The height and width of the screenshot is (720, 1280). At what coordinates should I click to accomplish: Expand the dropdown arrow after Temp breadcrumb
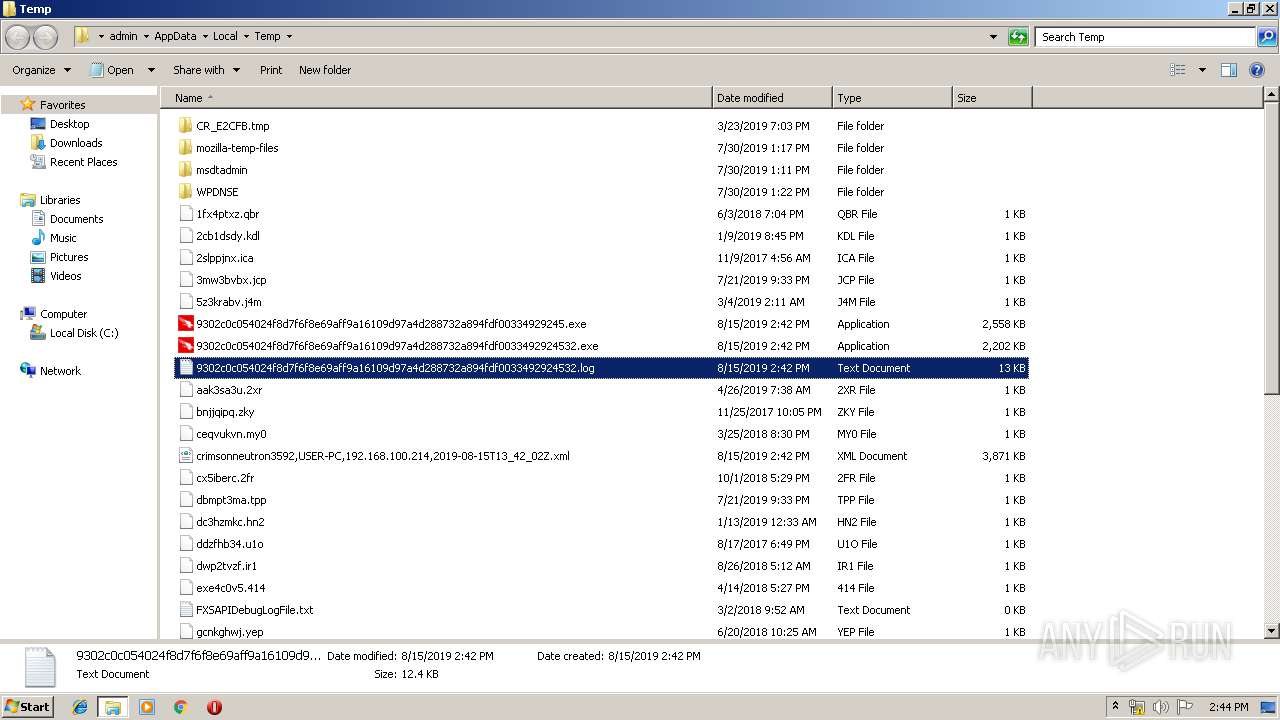click(289, 37)
